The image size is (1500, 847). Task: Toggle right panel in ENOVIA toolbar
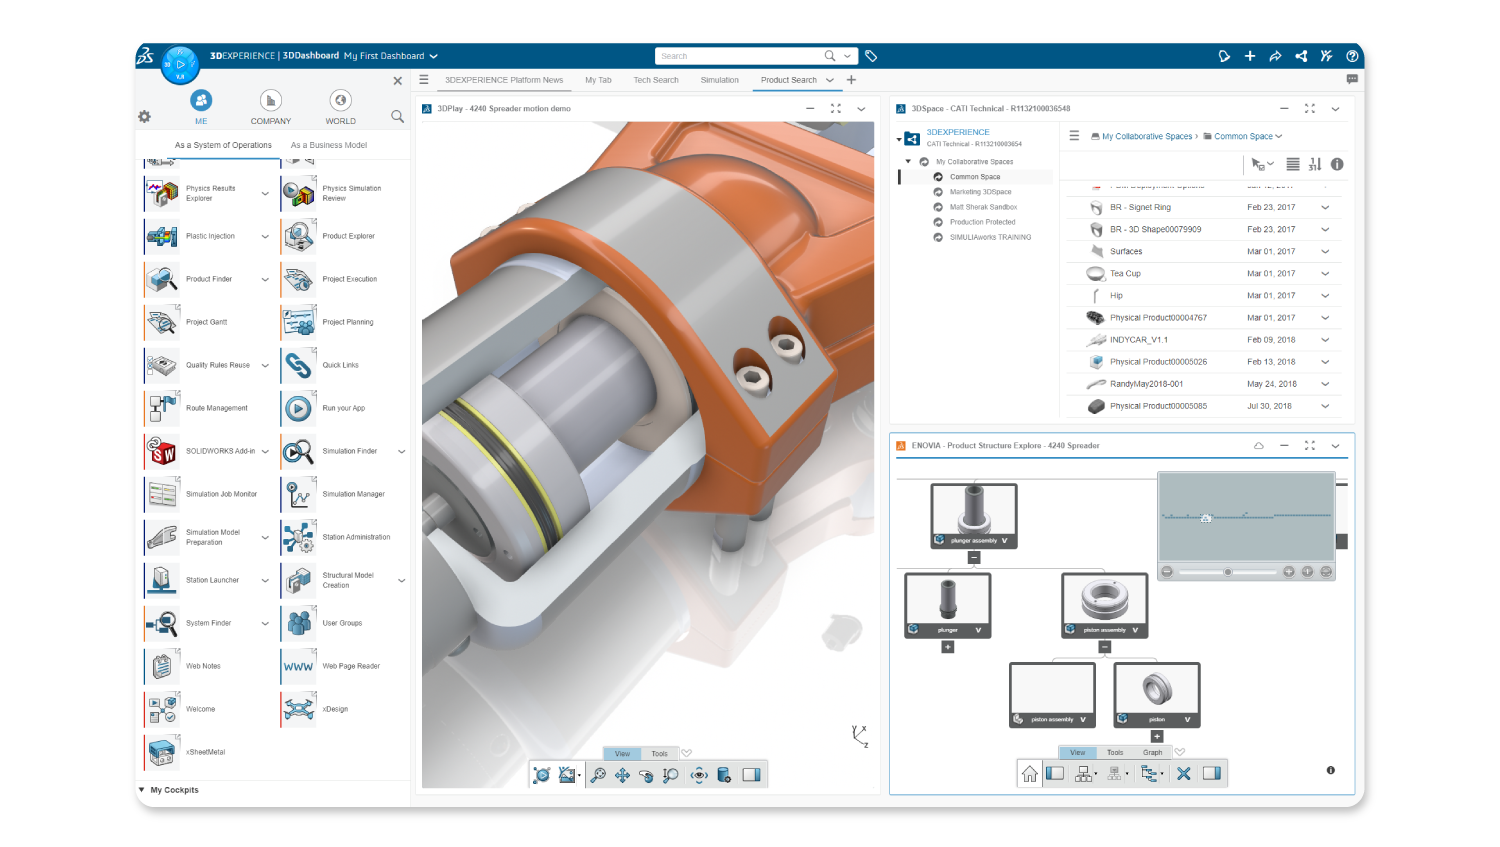click(1212, 773)
